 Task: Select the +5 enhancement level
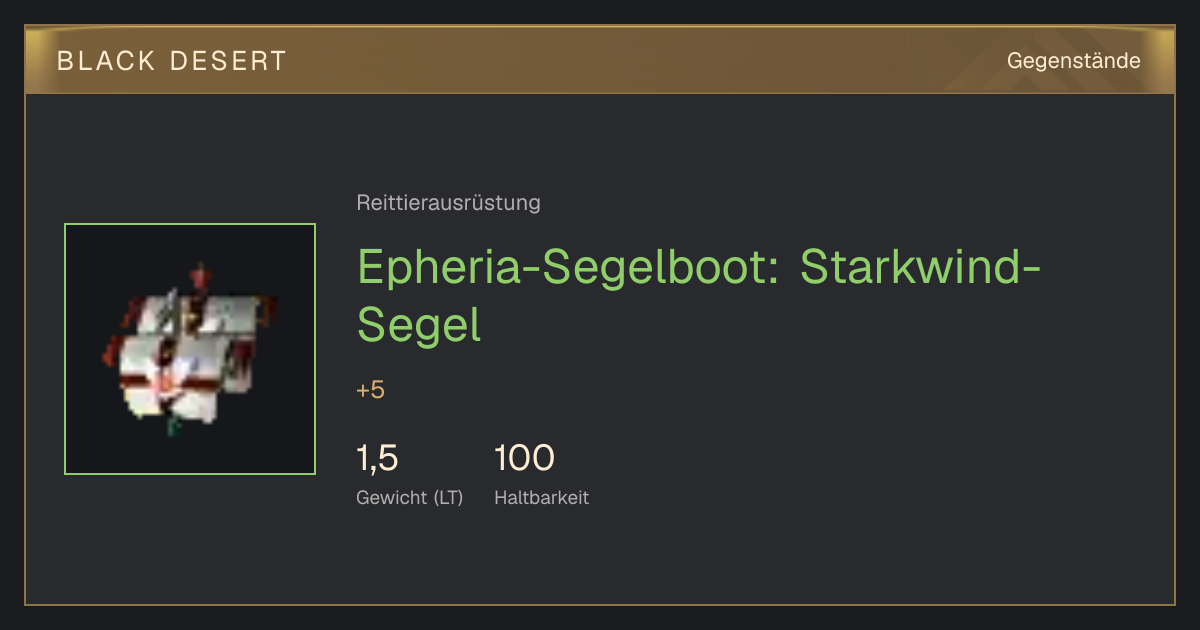click(370, 390)
